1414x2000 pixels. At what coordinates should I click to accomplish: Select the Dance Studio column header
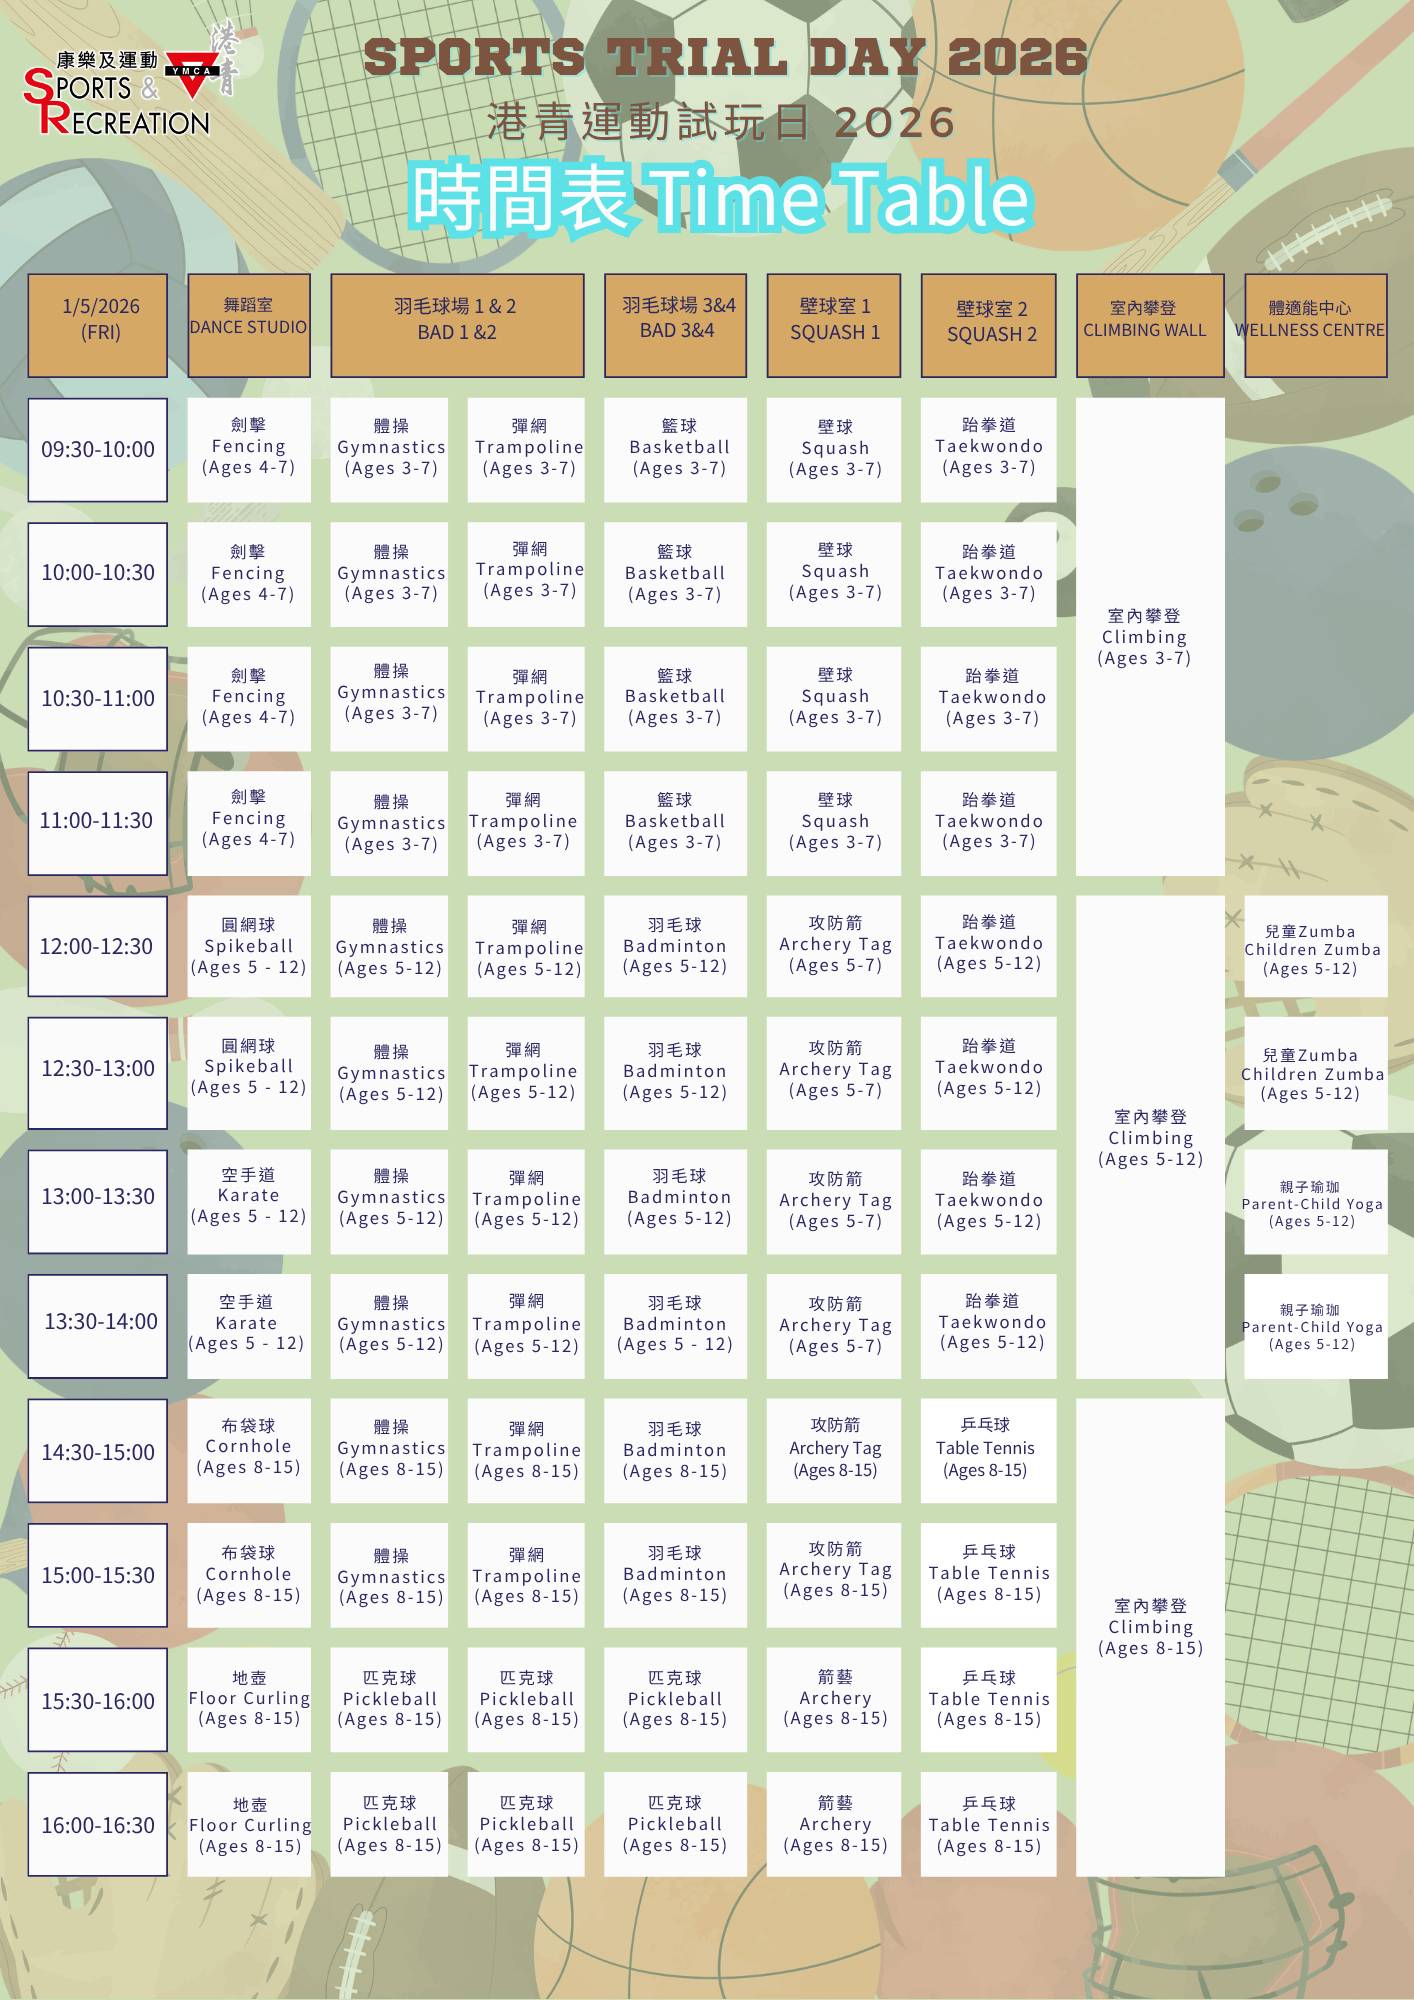[248, 325]
